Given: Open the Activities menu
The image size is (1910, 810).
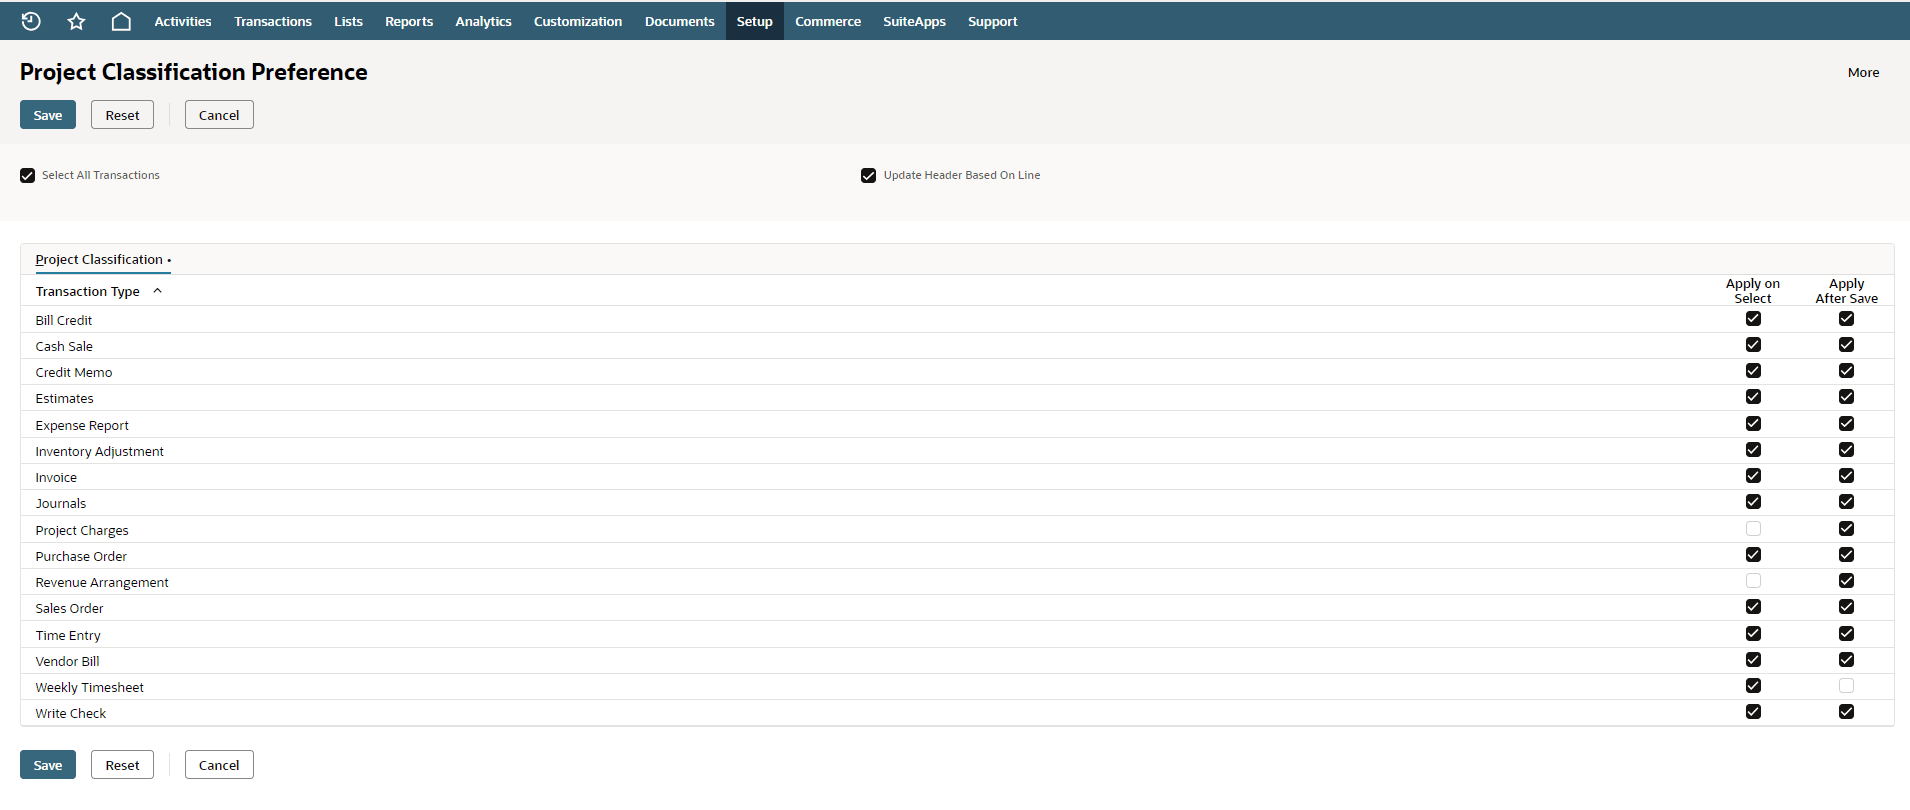Looking at the screenshot, I should 183,21.
